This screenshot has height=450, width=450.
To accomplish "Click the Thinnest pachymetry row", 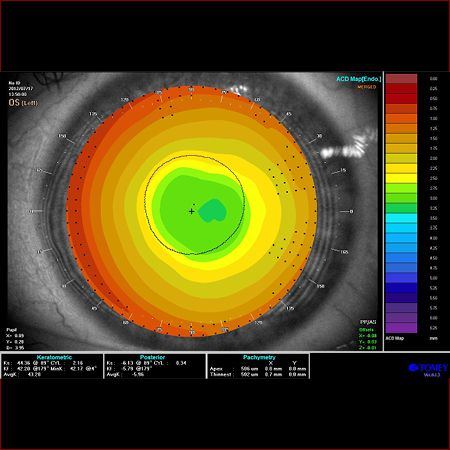I will tap(258, 375).
